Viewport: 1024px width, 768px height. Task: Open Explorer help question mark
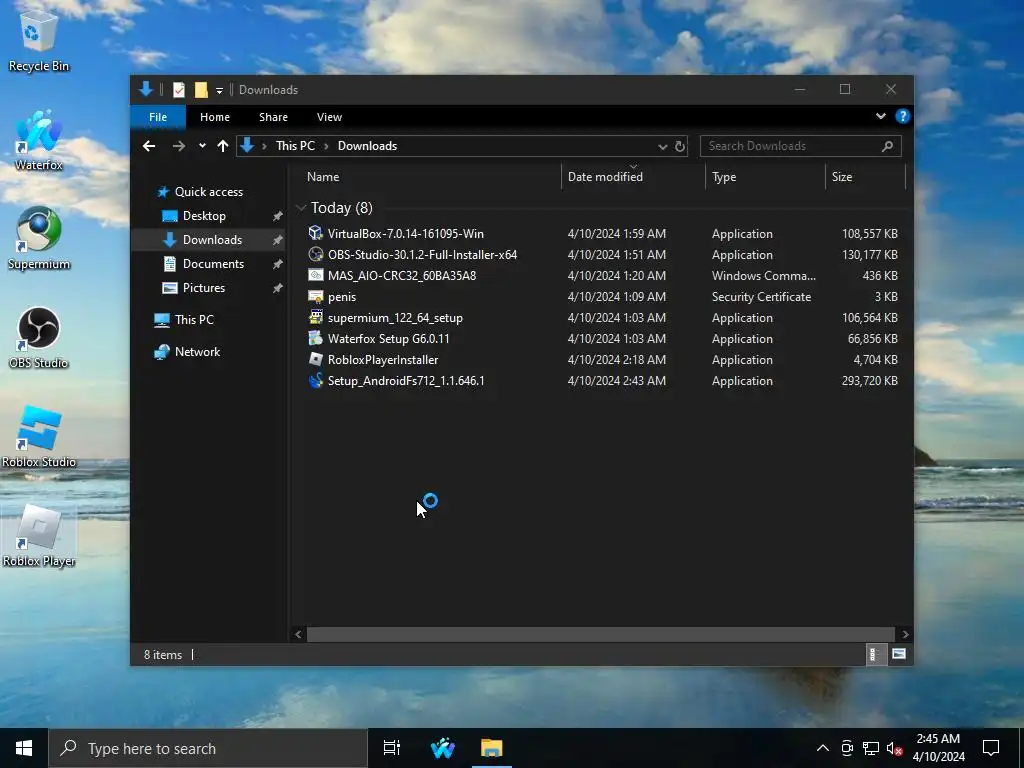pos(903,116)
